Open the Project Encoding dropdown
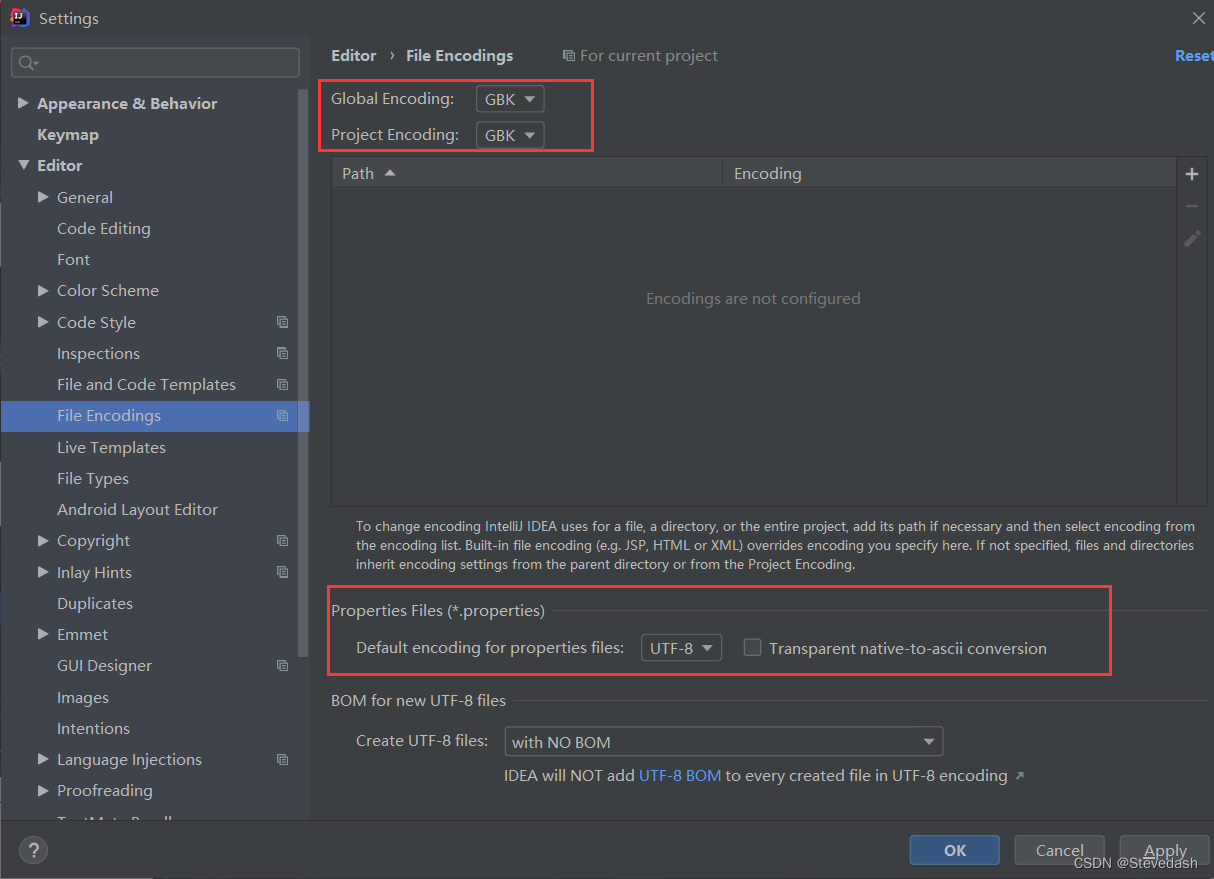Screen dimensions: 1214x879 pos(510,135)
